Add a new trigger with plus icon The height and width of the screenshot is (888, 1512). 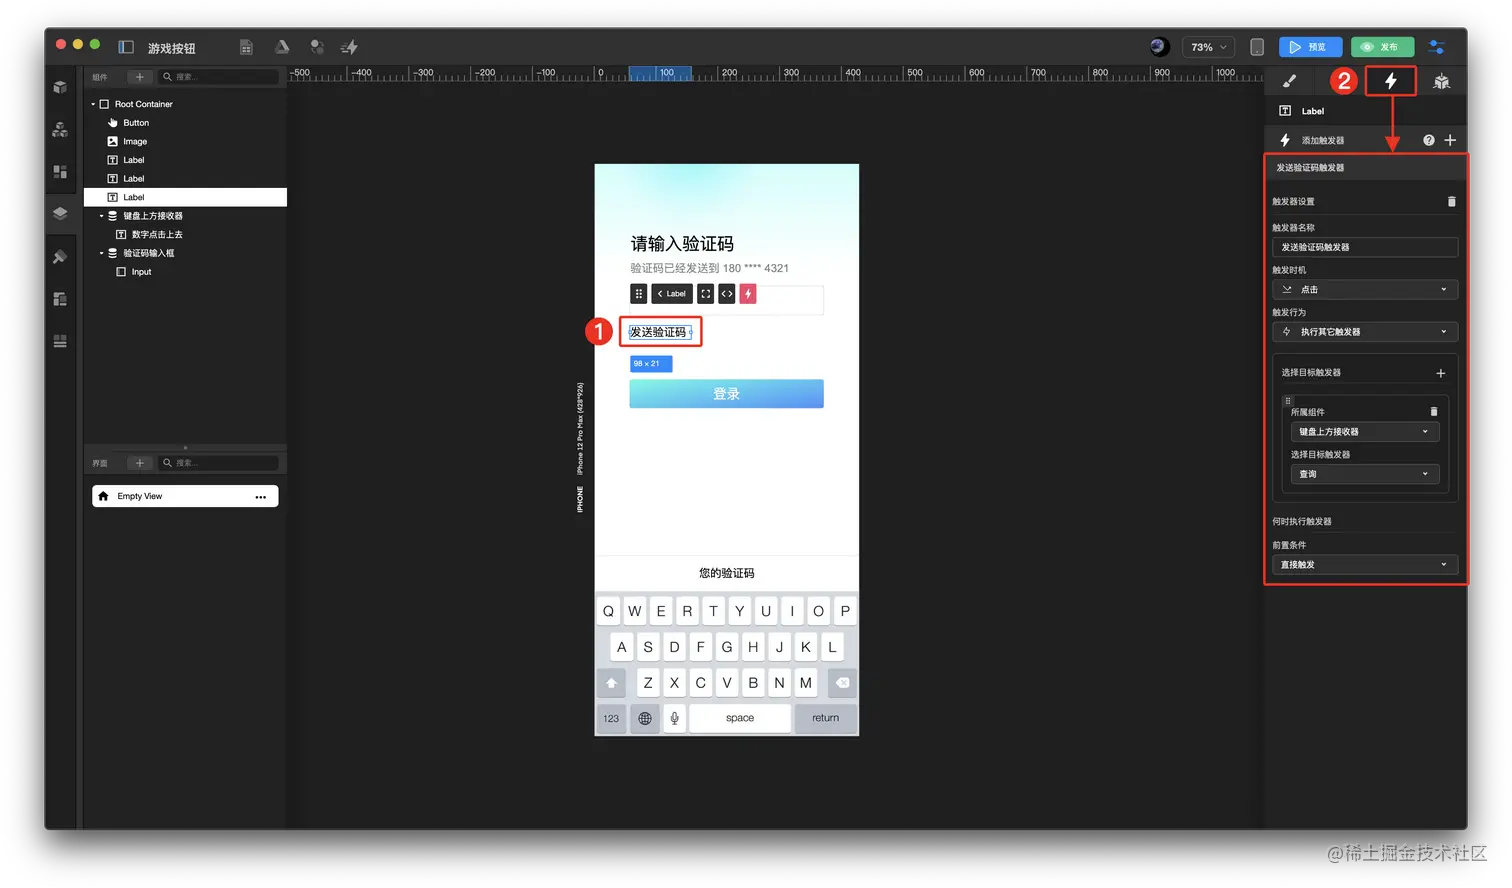tap(1450, 140)
